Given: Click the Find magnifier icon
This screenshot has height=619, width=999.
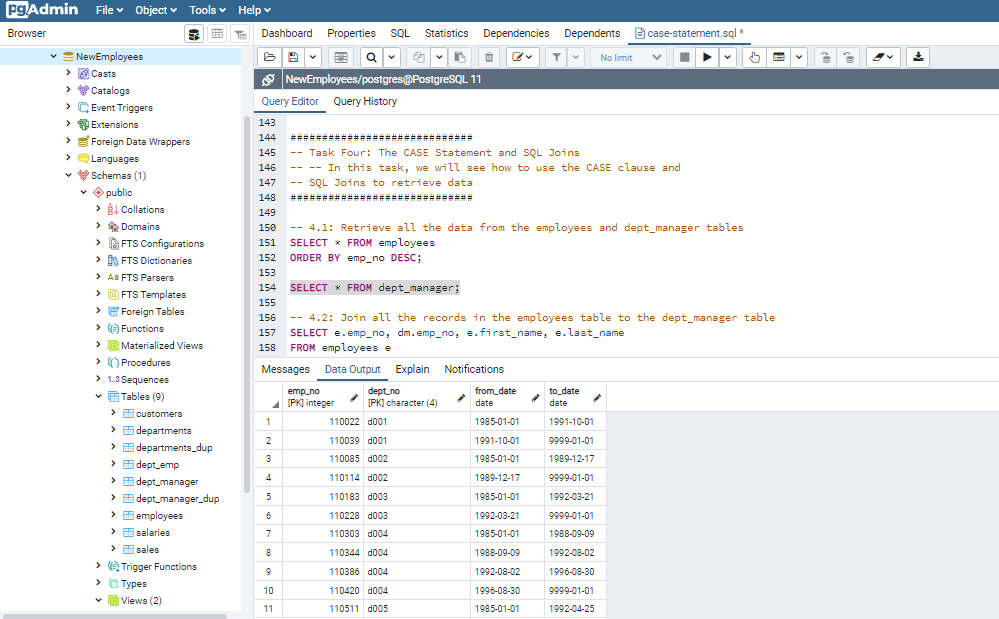Looking at the screenshot, I should tap(371, 57).
